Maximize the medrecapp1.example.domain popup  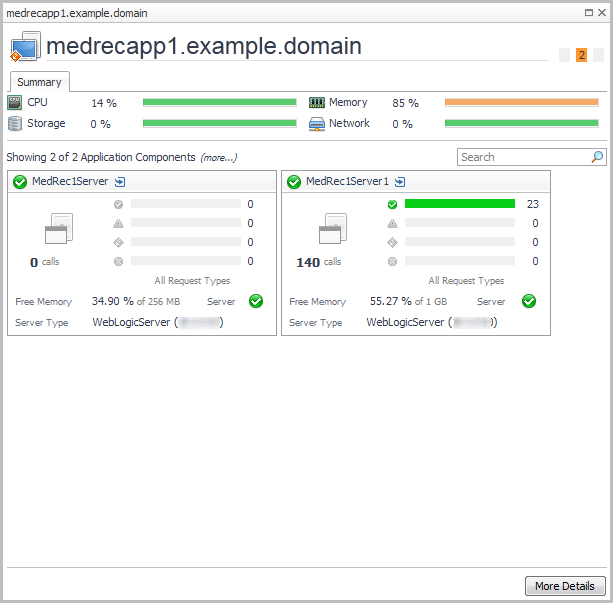click(588, 13)
